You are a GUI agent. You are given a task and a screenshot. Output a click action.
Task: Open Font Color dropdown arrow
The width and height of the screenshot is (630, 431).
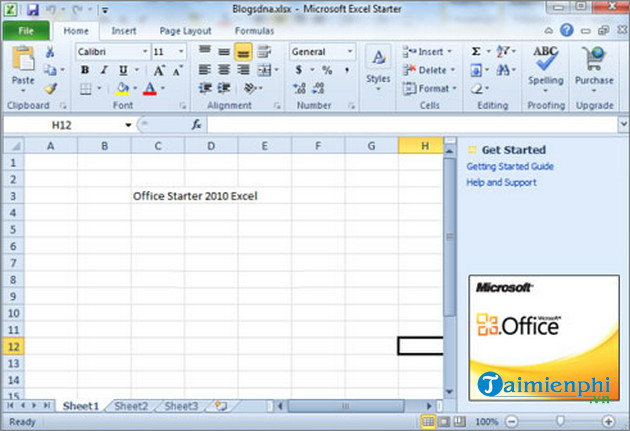[x=163, y=88]
